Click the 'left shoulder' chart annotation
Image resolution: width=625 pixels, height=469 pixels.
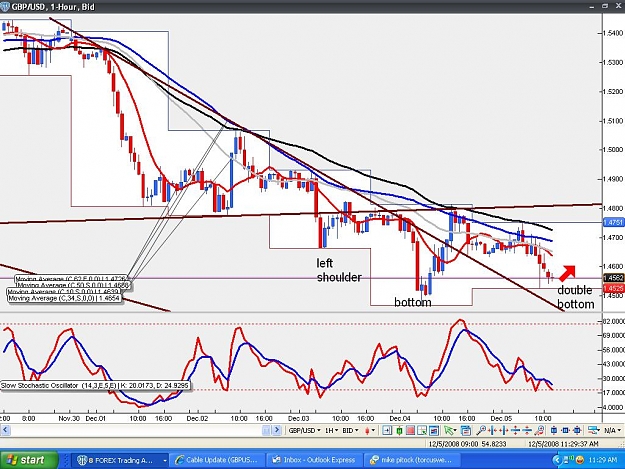339,270
